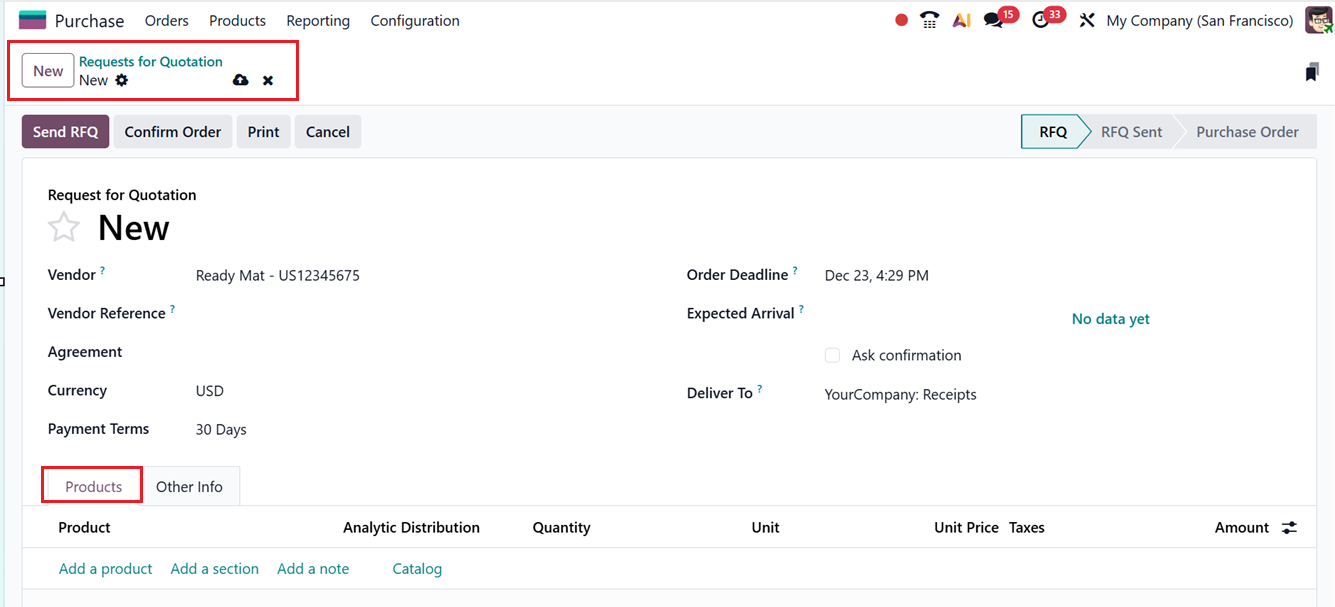Switch to the Other Info tab
Screen dimensions: 1335x607
189,486
